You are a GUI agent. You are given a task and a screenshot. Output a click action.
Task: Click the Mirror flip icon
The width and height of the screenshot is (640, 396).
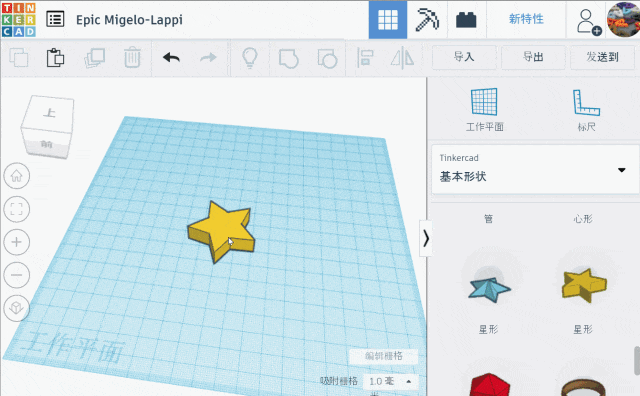[x=402, y=58]
